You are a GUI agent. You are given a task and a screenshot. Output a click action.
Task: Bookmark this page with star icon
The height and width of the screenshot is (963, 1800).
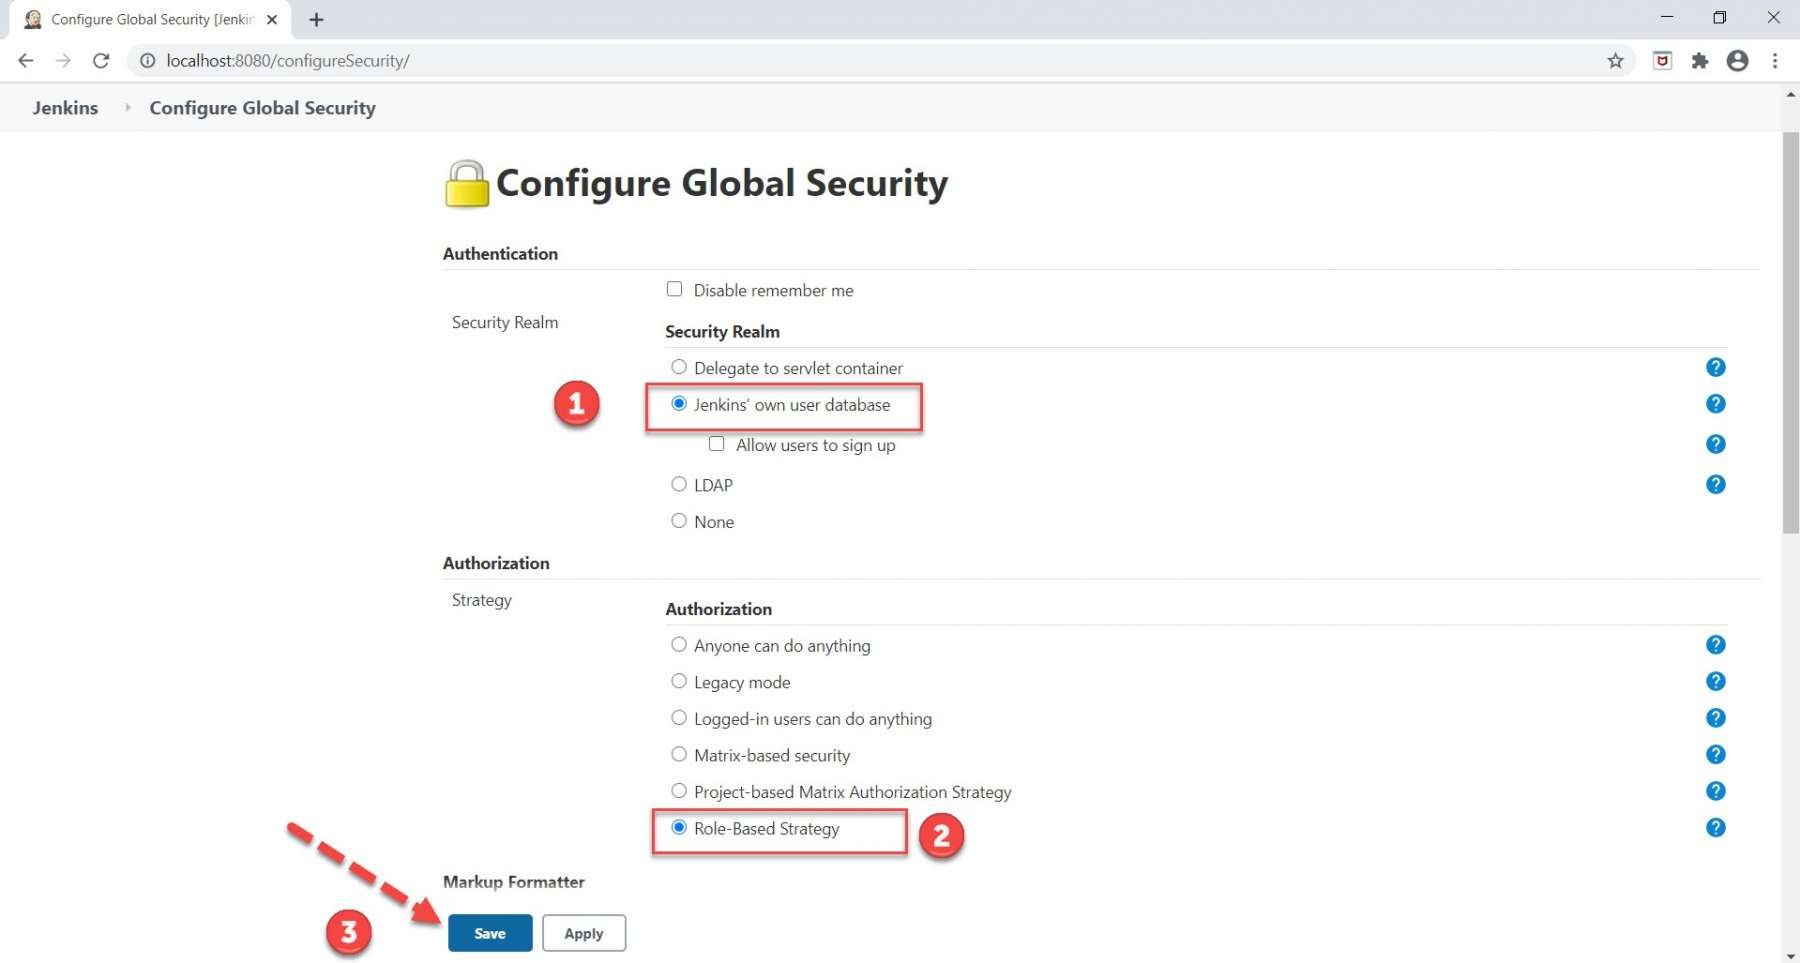[1615, 61]
